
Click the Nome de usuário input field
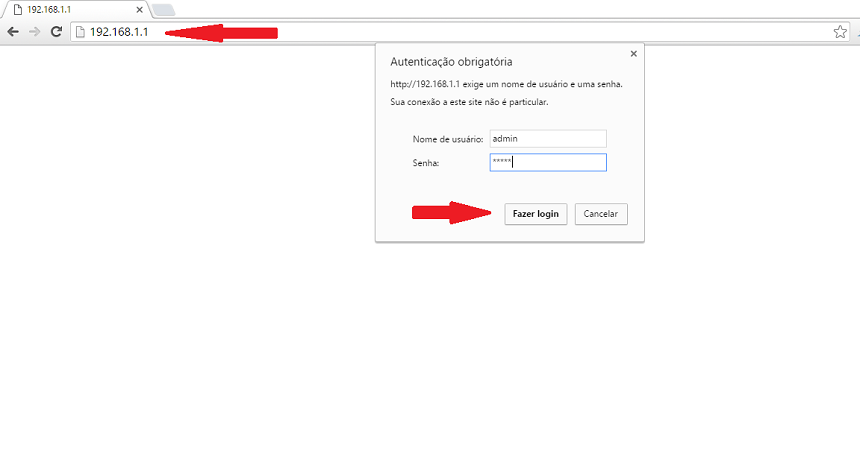(547, 139)
